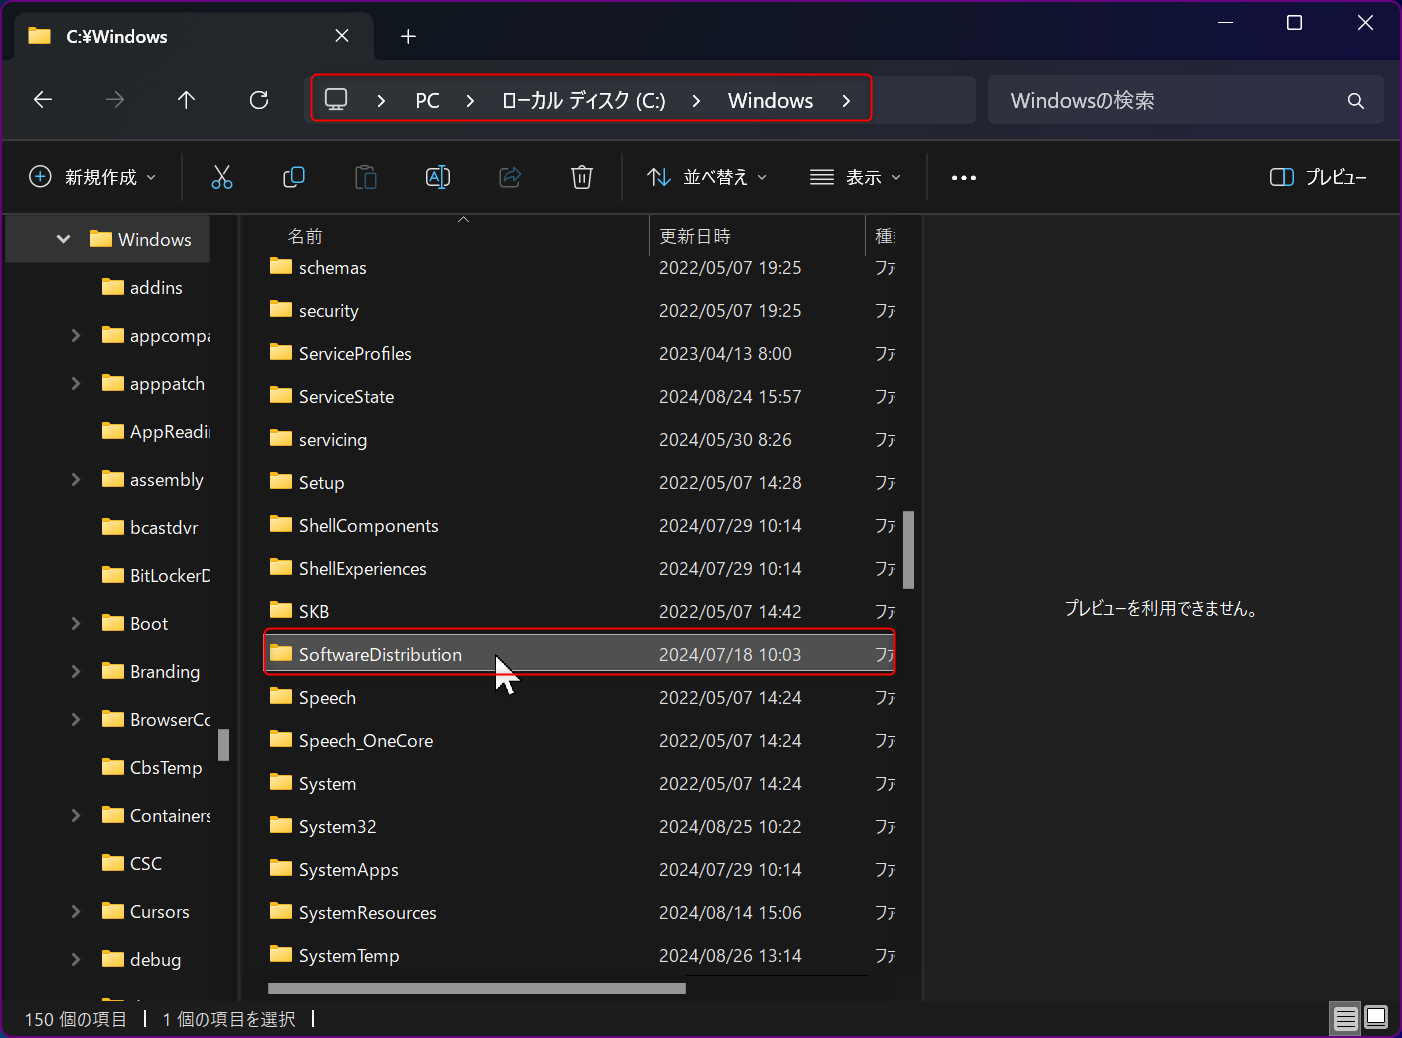
Task: Expand the Cursors tree node
Action: [x=76, y=911]
